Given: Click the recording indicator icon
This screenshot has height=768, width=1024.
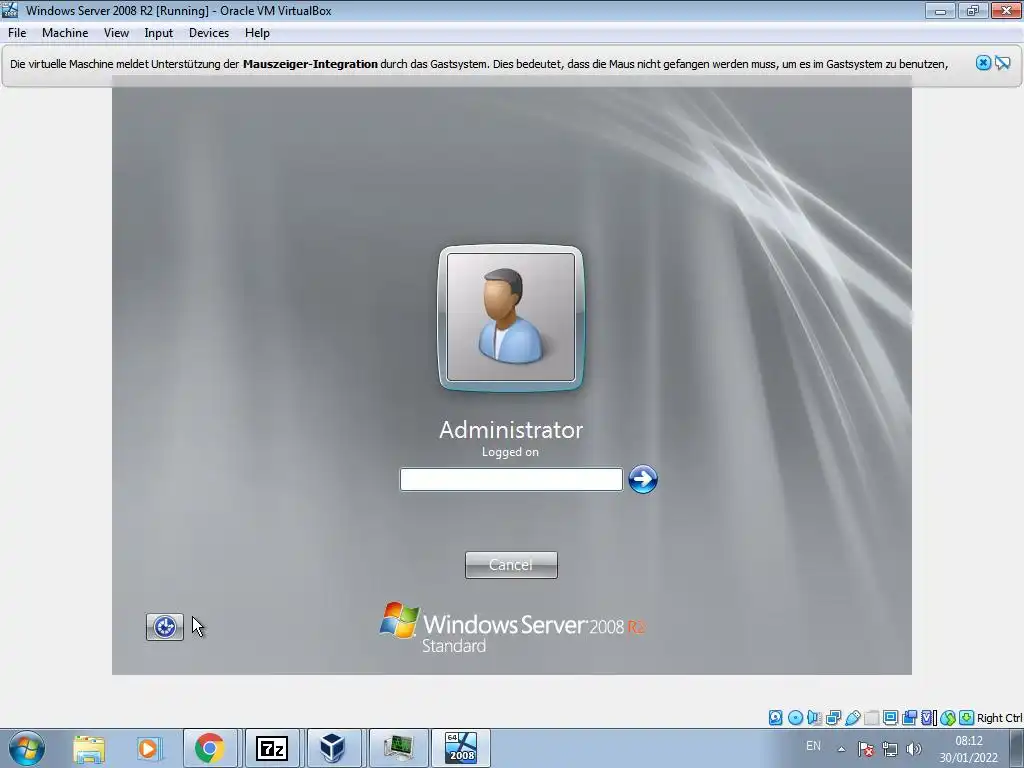Looking at the screenshot, I should click(x=909, y=718).
